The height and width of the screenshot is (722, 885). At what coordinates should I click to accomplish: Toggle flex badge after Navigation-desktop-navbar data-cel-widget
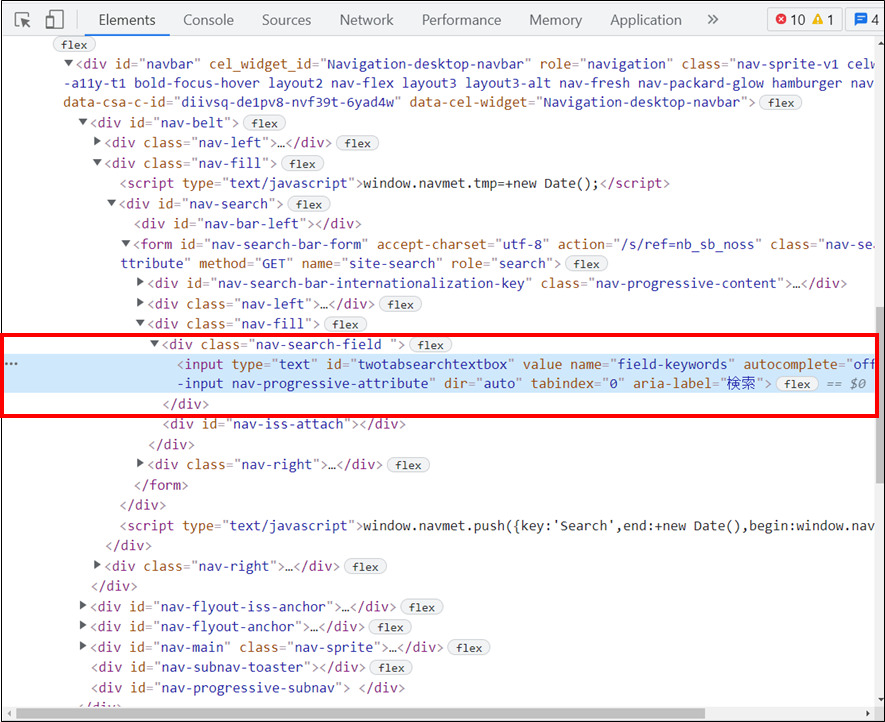[x=781, y=103]
